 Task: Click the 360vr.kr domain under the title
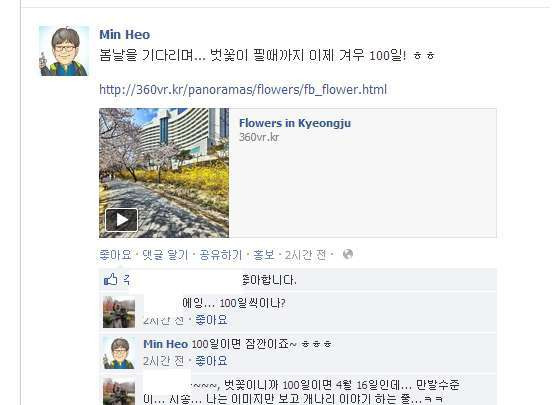click(x=259, y=137)
